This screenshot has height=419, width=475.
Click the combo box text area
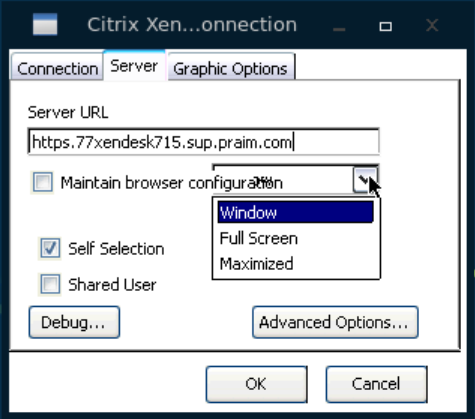[283, 180]
